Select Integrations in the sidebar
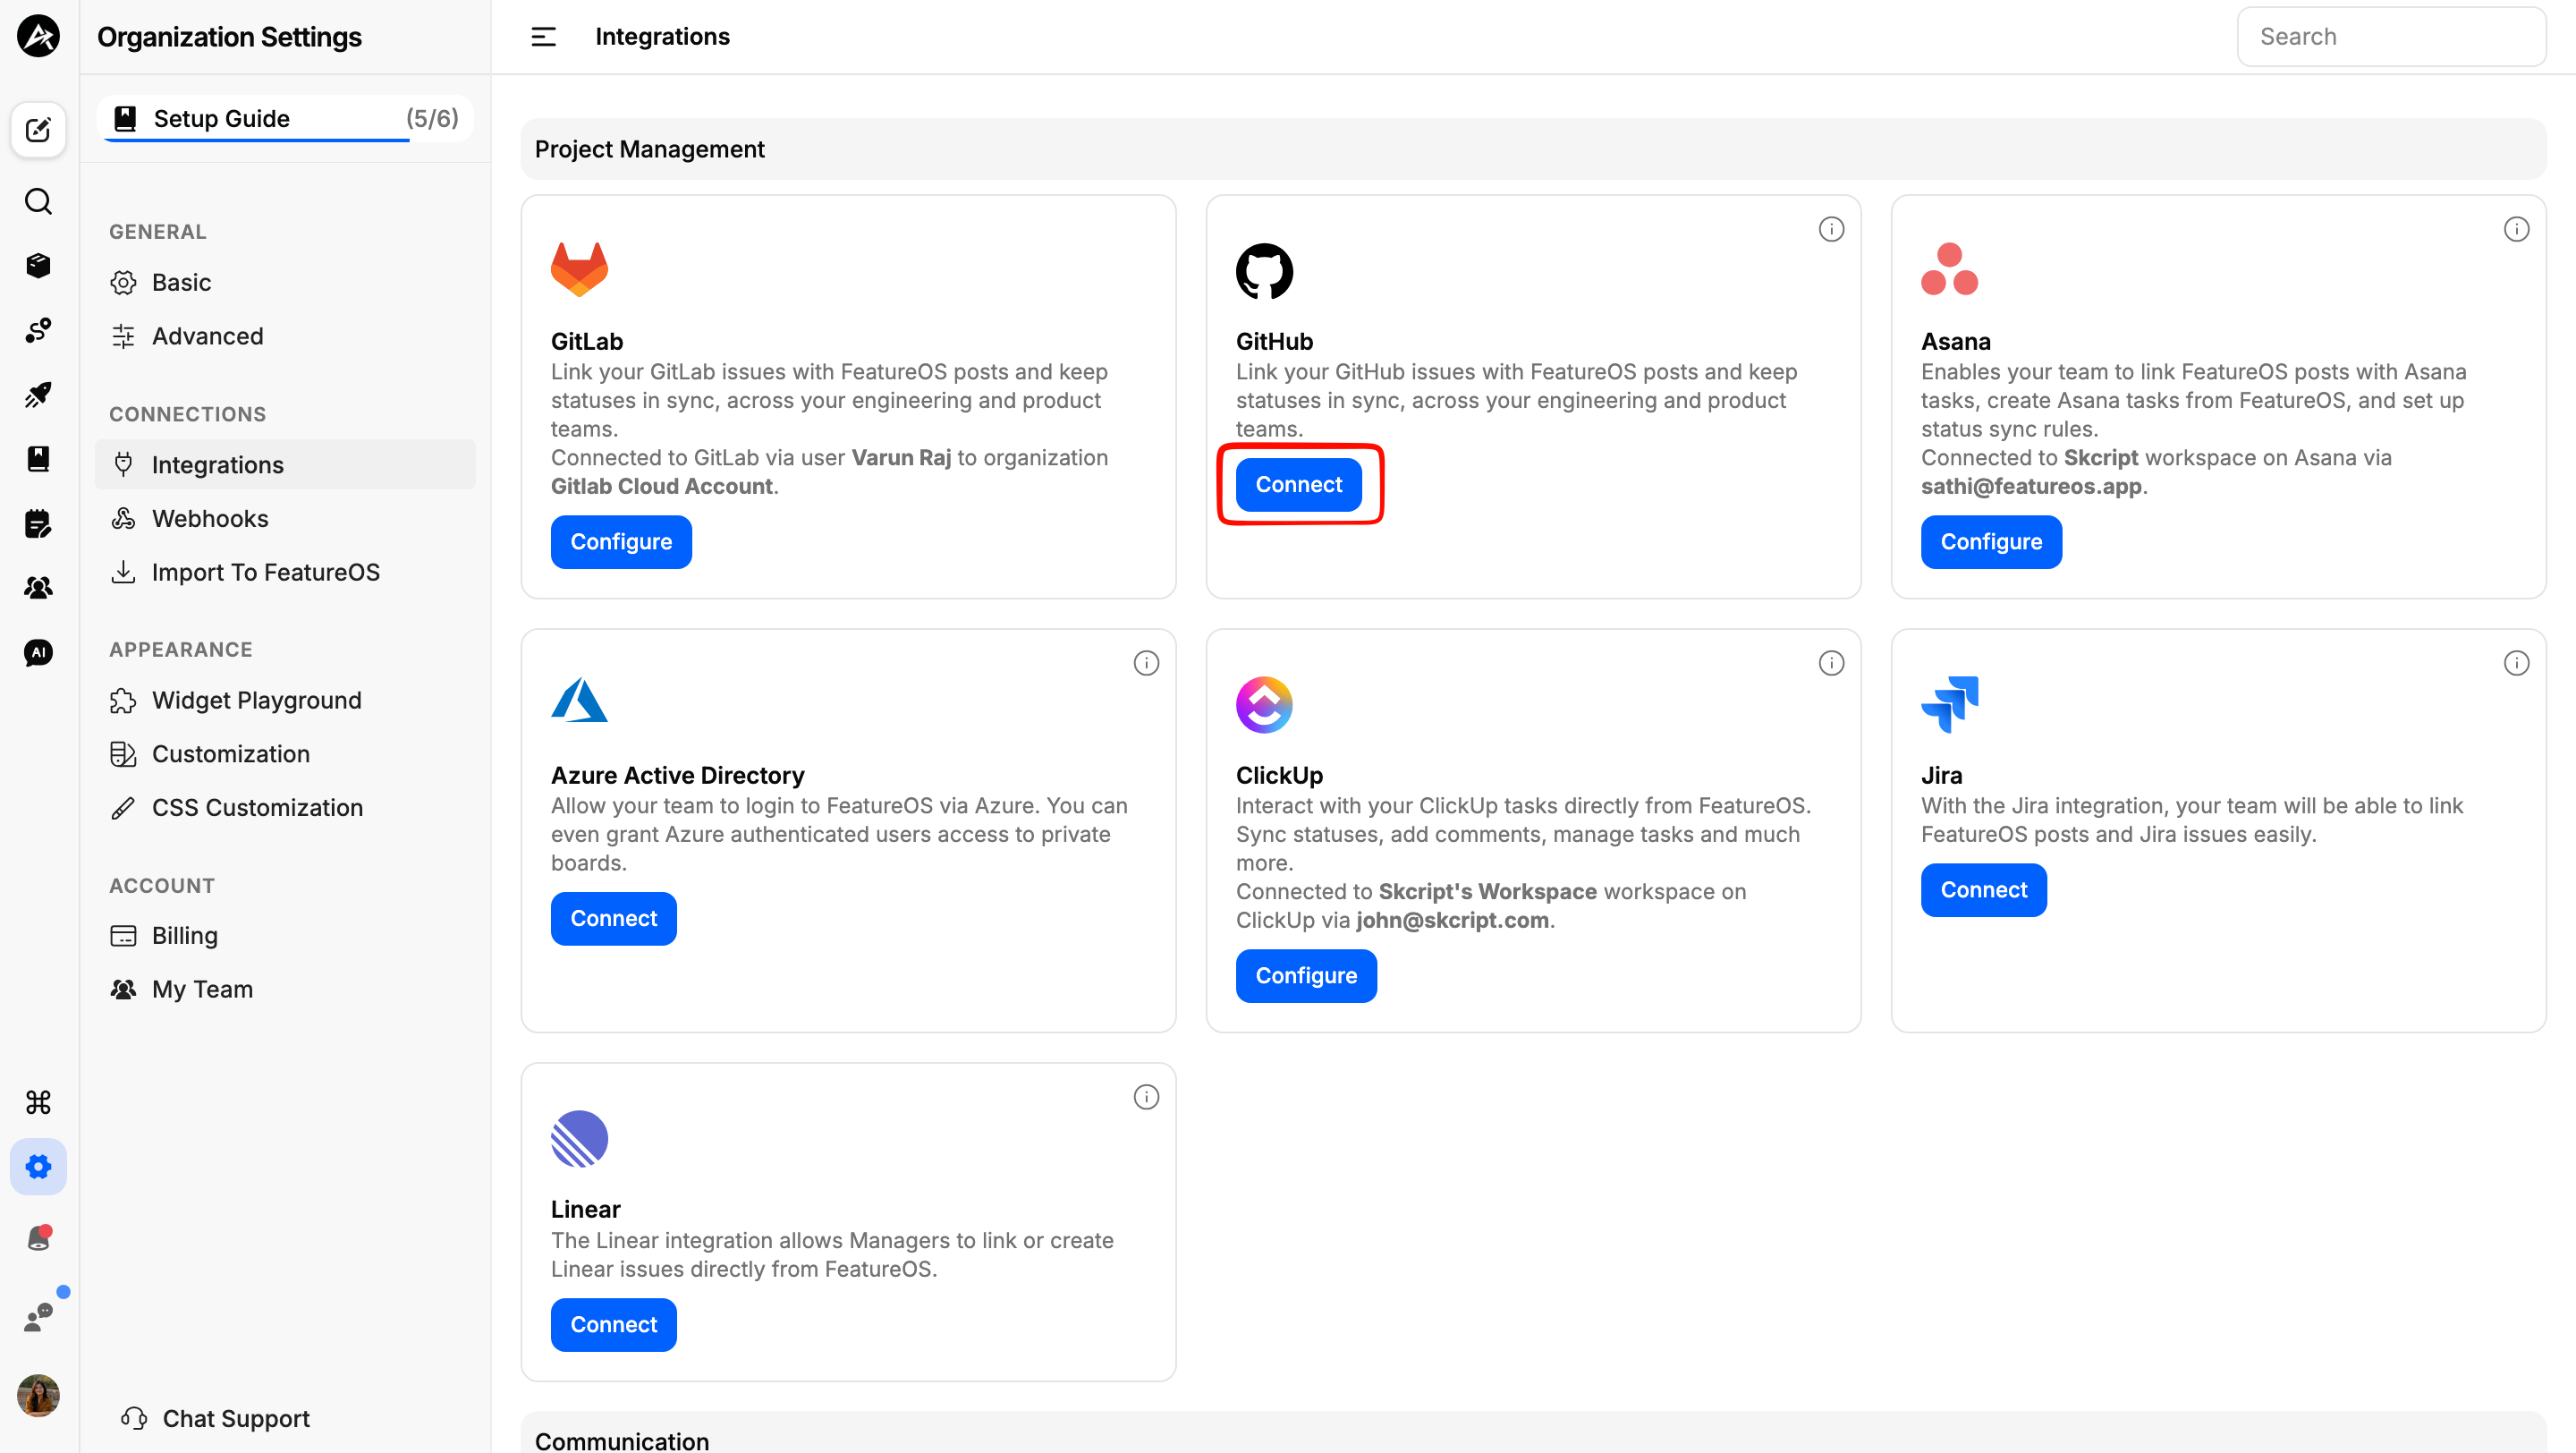 tap(285, 465)
